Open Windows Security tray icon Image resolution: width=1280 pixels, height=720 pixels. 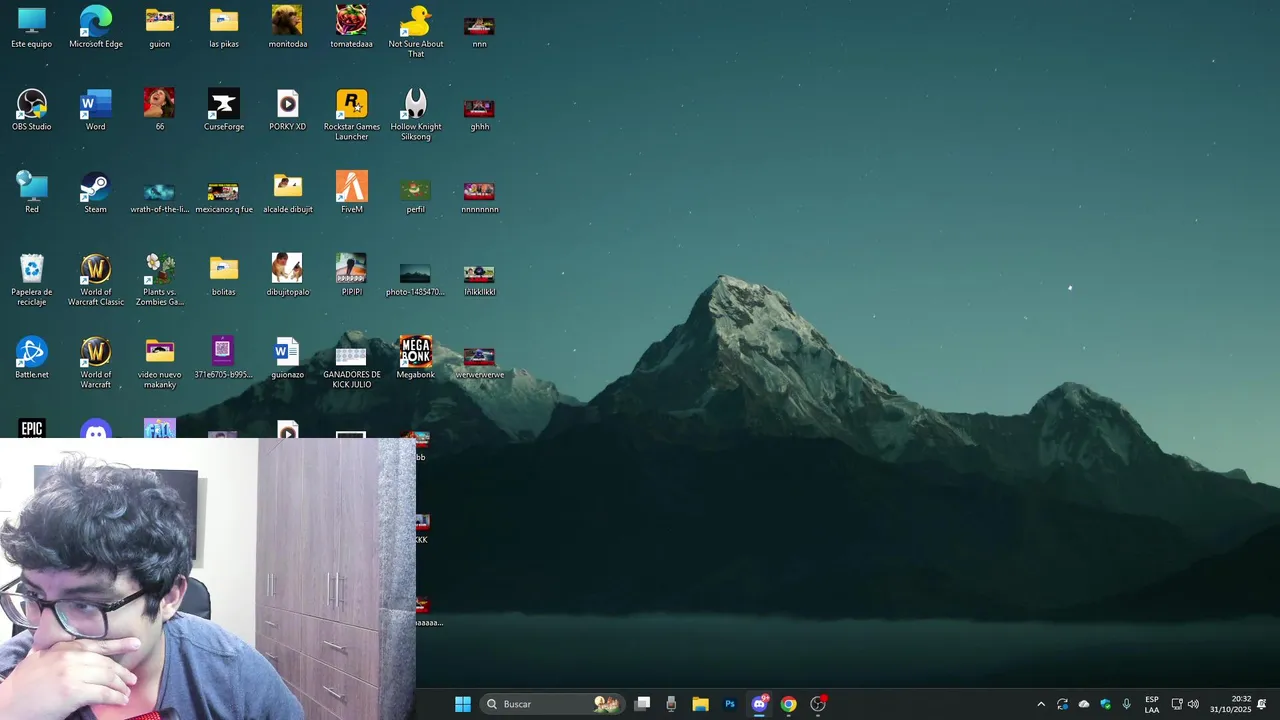click(1106, 704)
